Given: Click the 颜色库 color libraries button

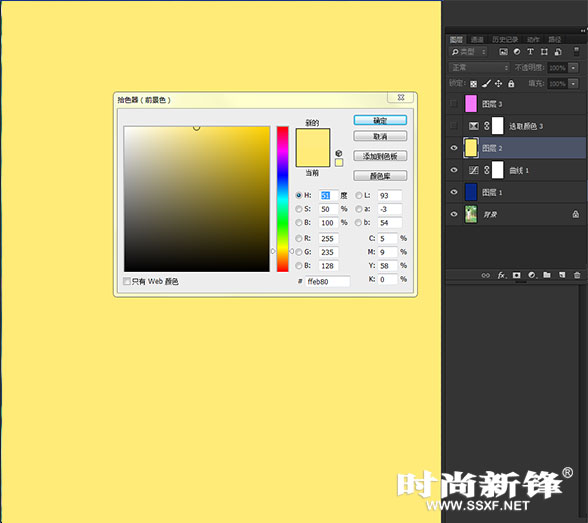Looking at the screenshot, I should (380, 175).
